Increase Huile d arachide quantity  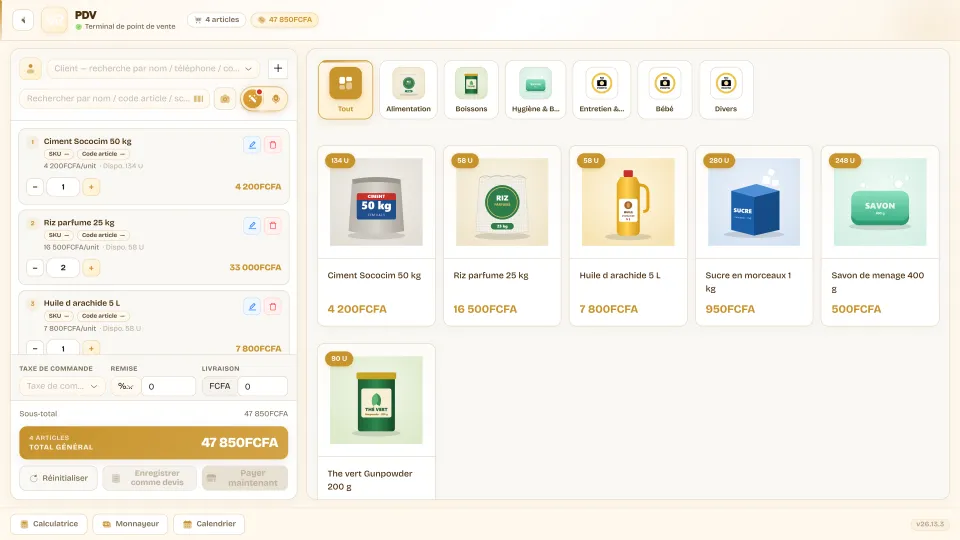[x=91, y=348]
